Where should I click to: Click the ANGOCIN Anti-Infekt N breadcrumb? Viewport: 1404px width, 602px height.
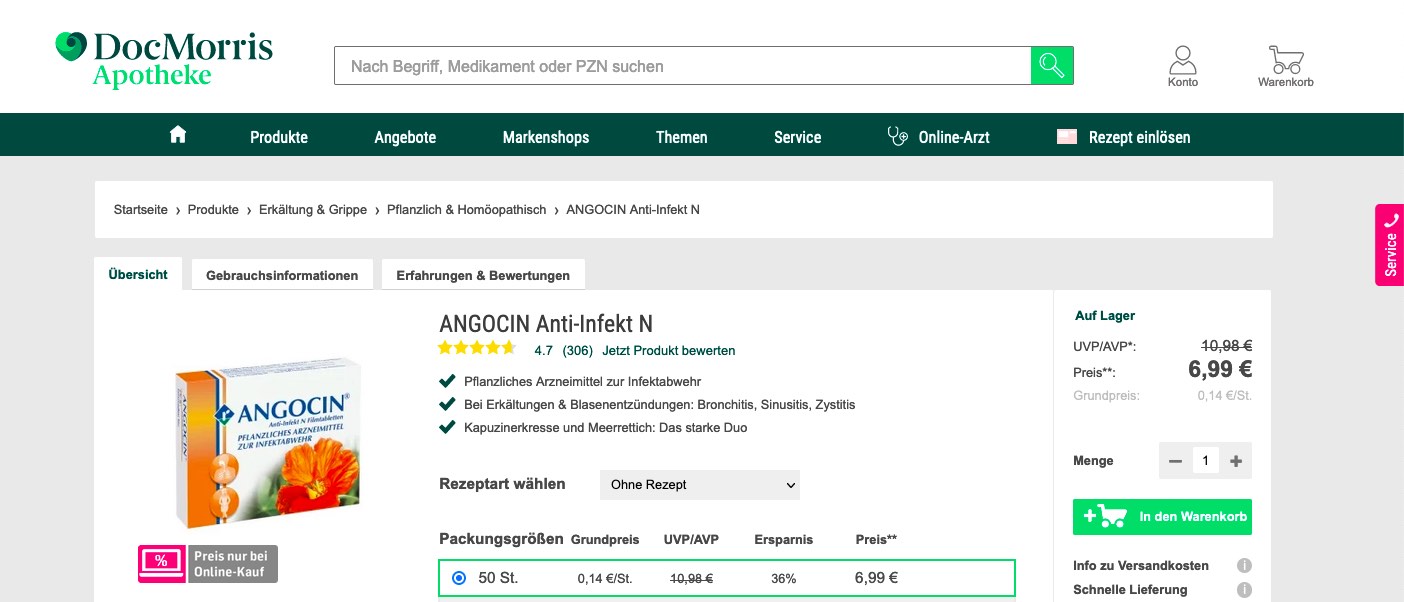click(633, 210)
